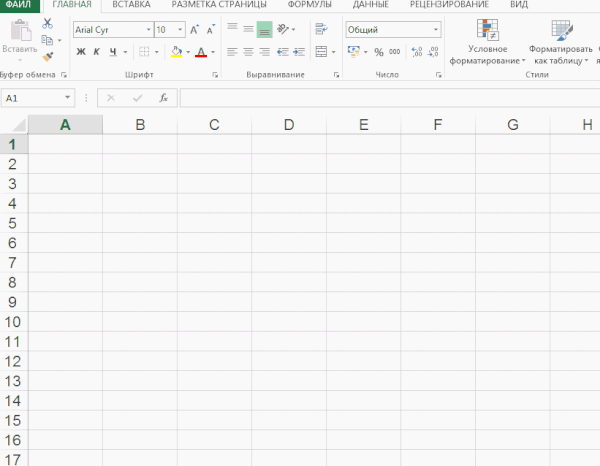
Task: Click the Cut scissors icon
Action: 47,24
